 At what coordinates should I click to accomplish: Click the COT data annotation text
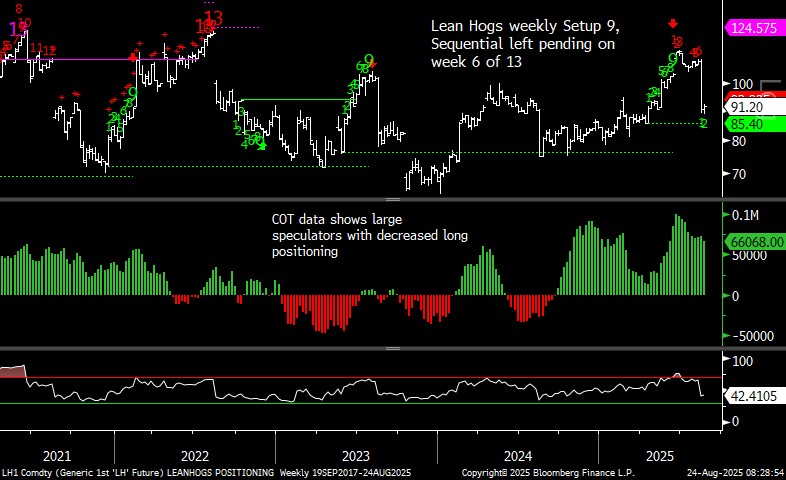pyautogui.click(x=370, y=235)
